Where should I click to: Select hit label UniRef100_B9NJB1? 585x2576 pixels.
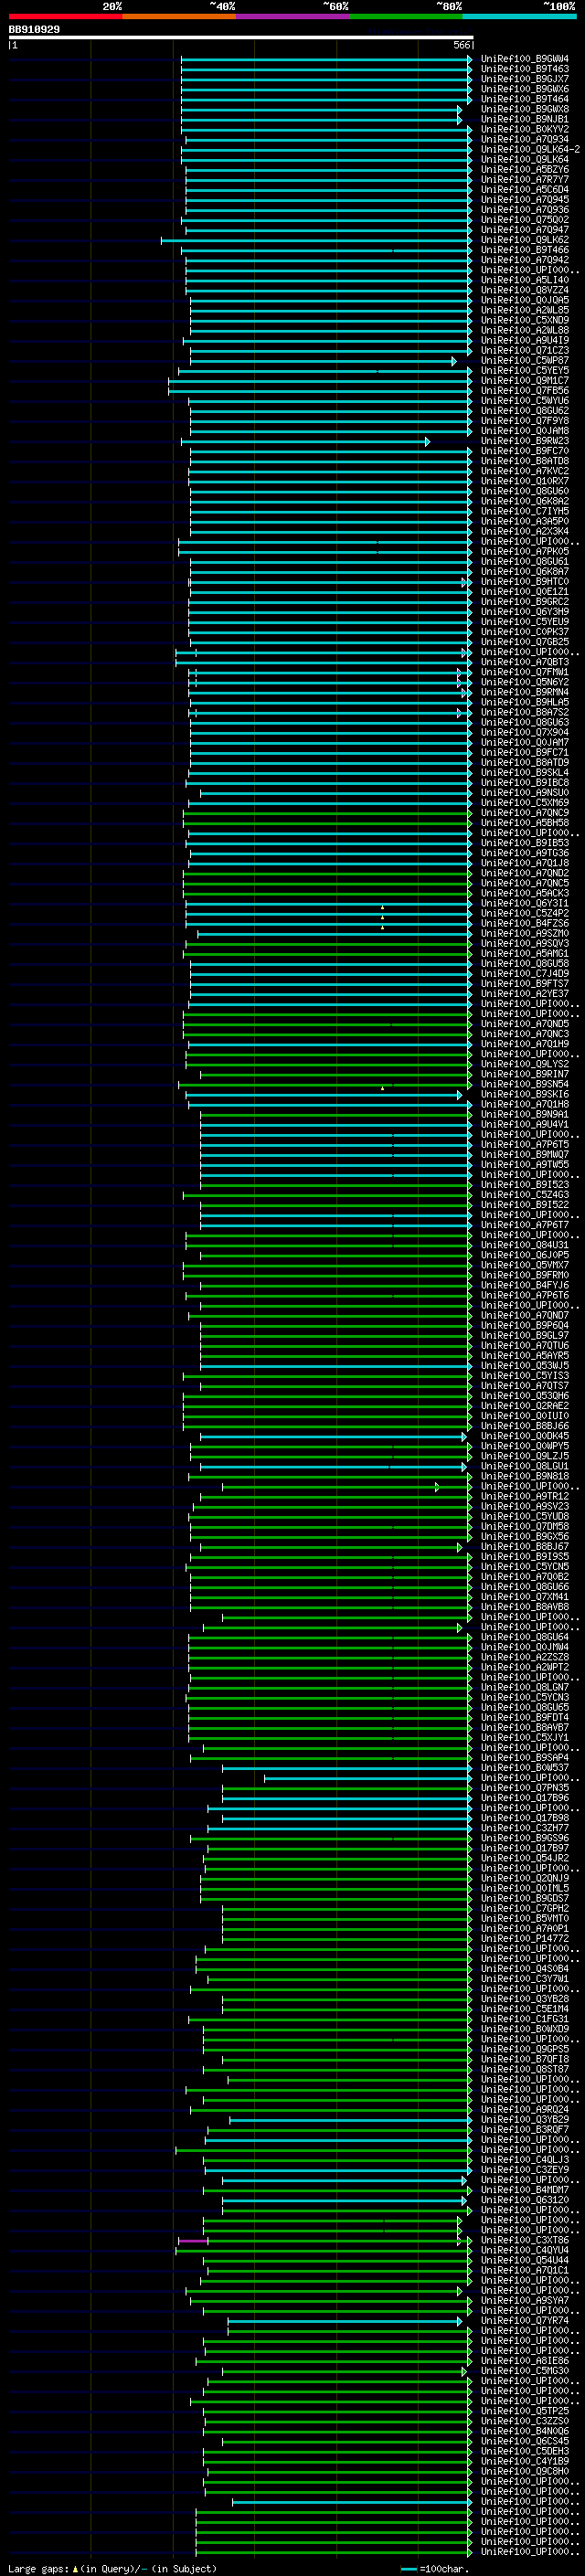click(525, 119)
